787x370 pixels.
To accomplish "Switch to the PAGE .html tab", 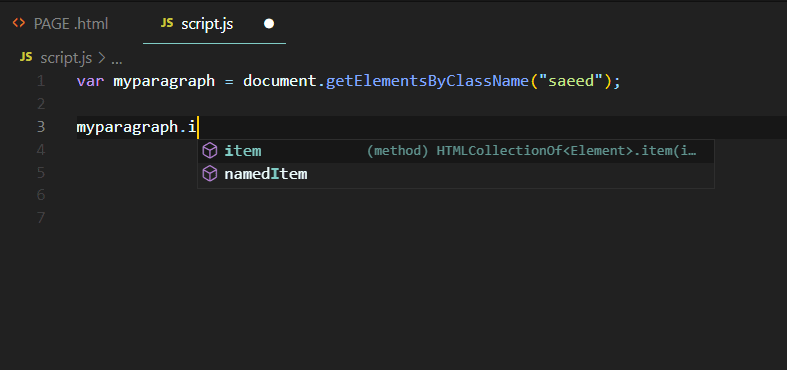I will coord(60,24).
